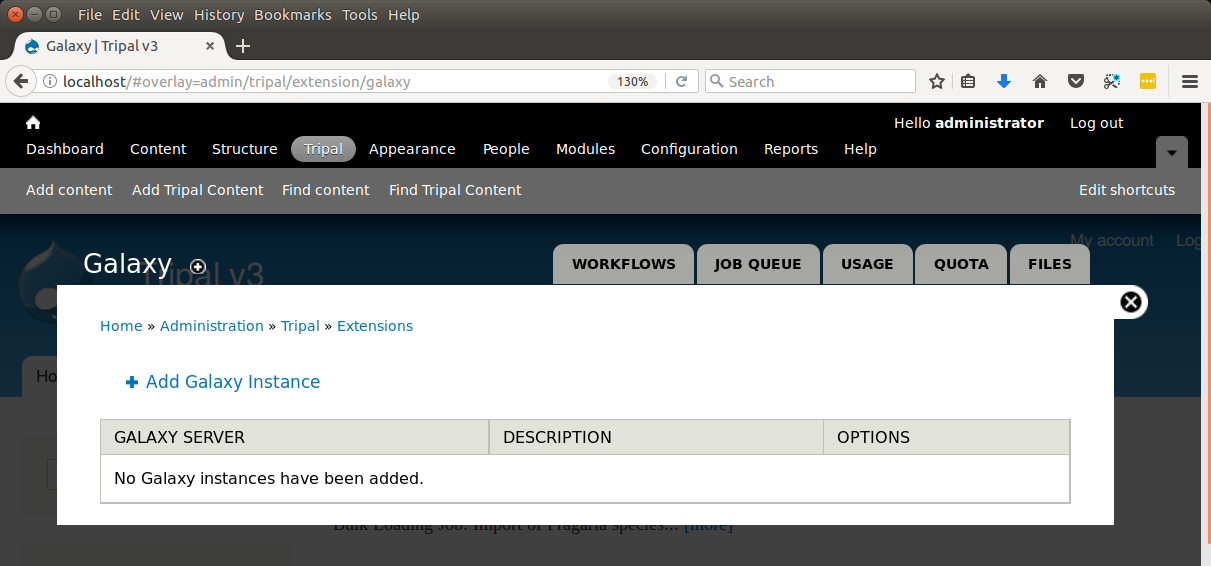The image size is (1211, 566).
Task: Click the Galaxy Server column header
Action: pyautogui.click(x=294, y=437)
